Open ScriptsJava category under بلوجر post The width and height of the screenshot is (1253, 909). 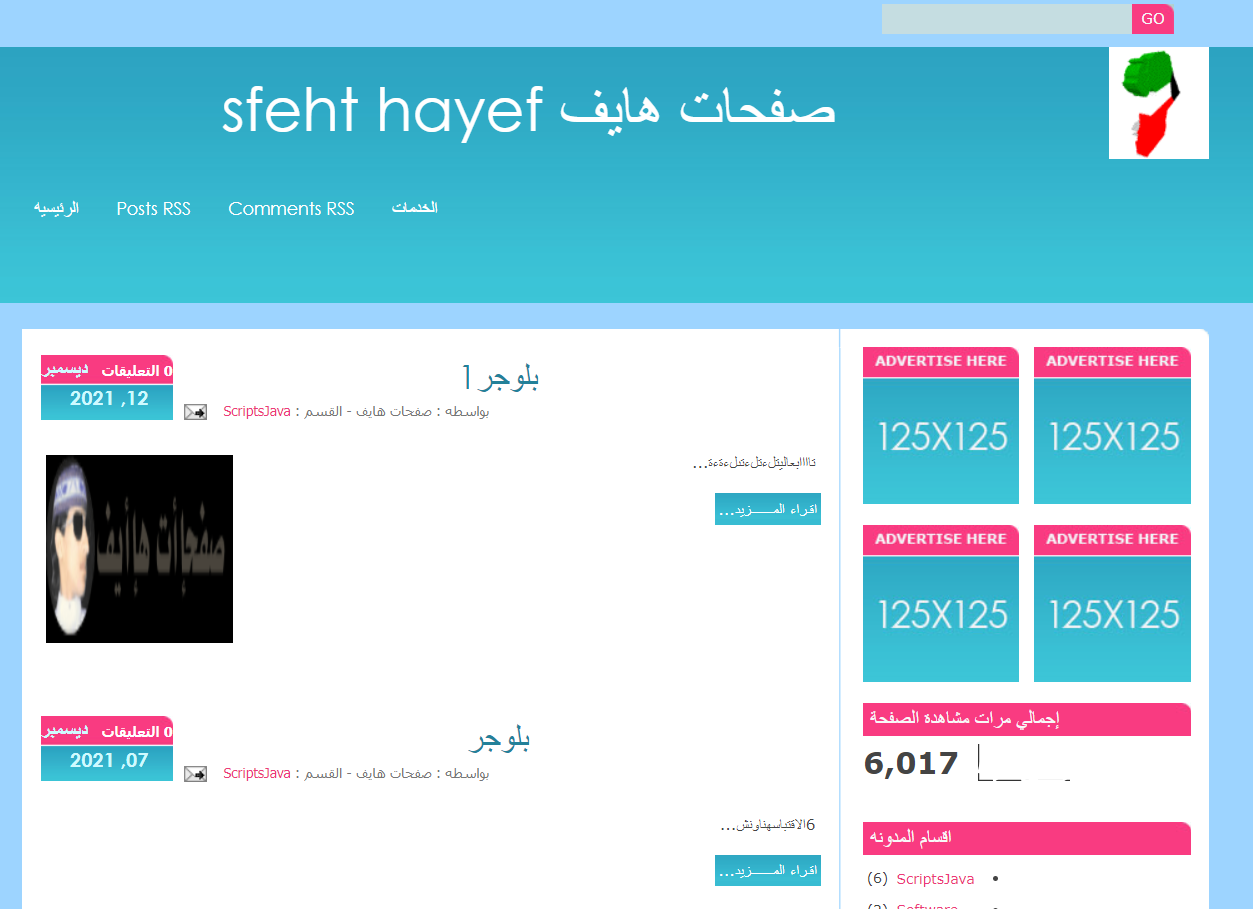pos(257,773)
